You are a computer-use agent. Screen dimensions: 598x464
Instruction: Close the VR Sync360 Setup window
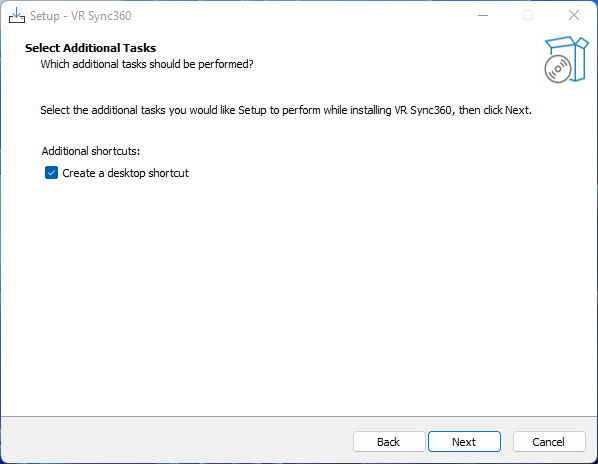(574, 16)
